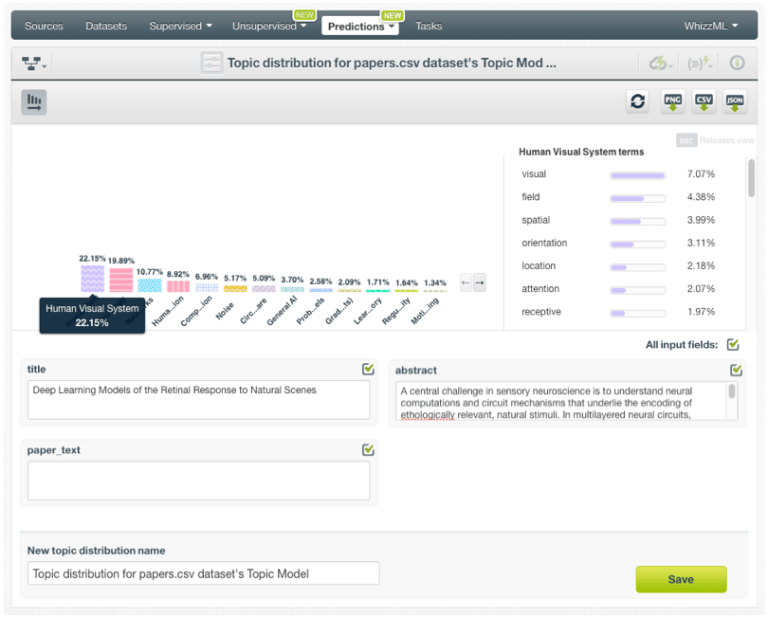The width and height of the screenshot is (768, 617).
Task: Uncheck the title field checkbox
Action: coord(368,369)
